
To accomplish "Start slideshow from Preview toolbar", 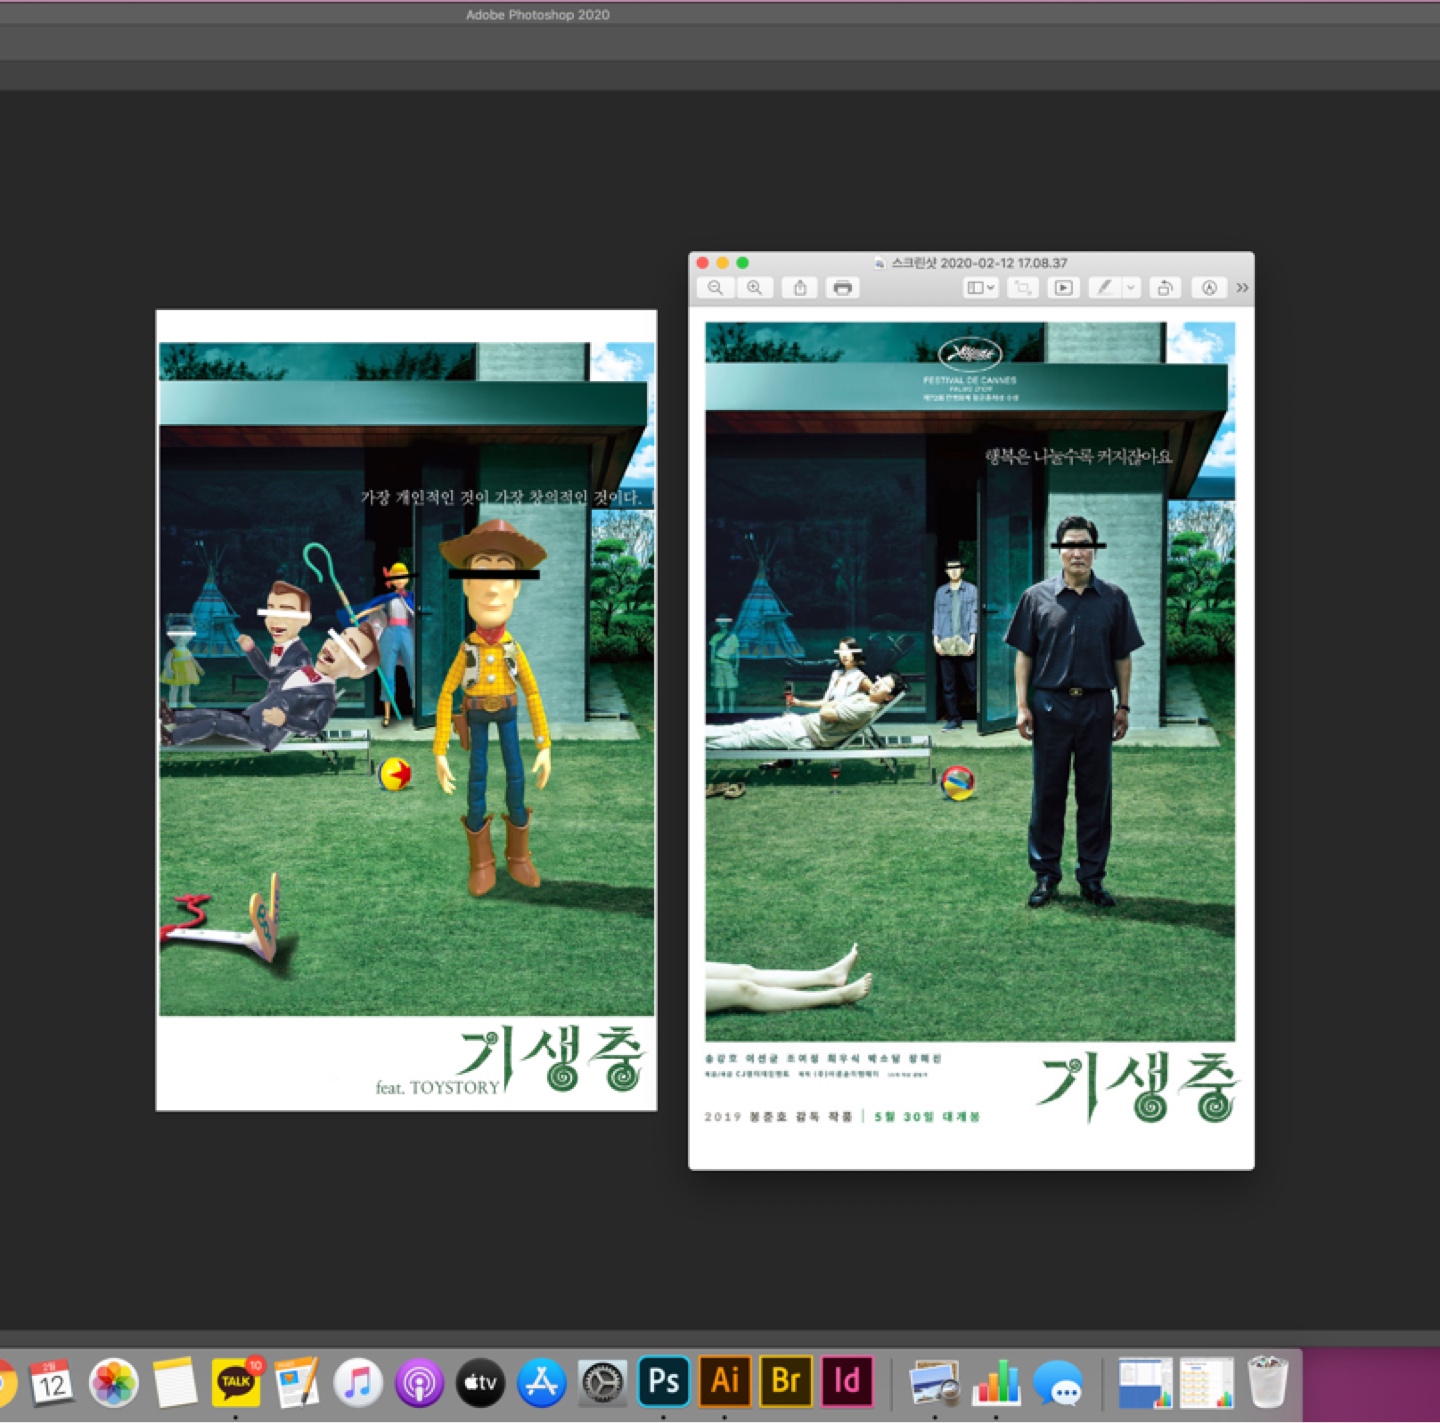I will pyautogui.click(x=1063, y=288).
